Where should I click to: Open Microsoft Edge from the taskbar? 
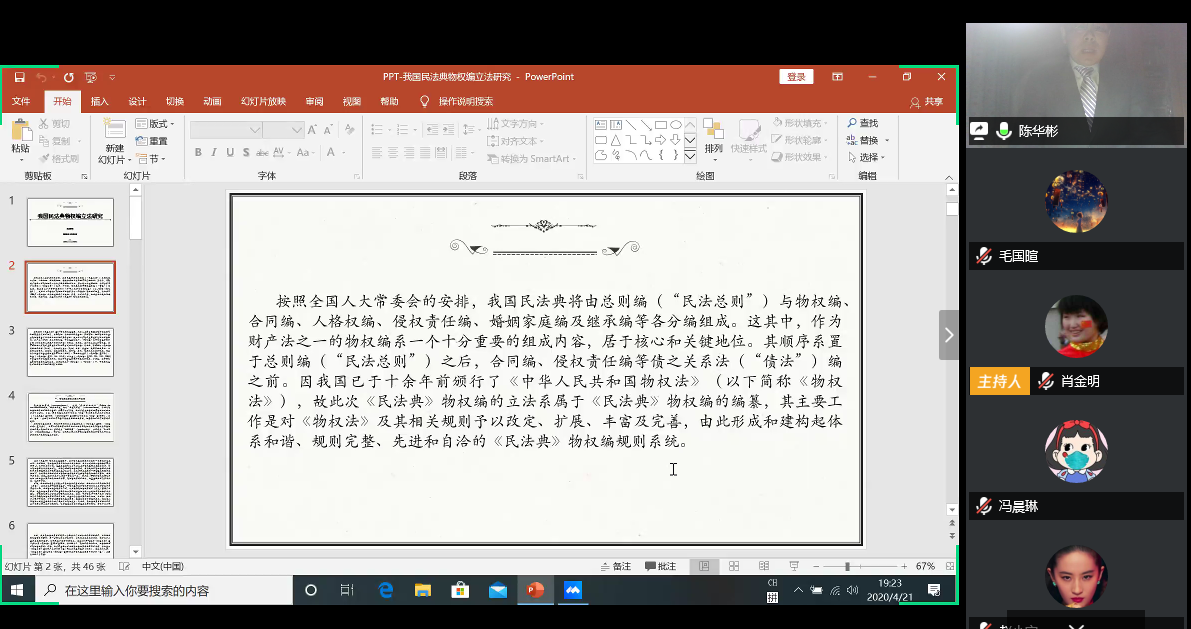tap(387, 590)
